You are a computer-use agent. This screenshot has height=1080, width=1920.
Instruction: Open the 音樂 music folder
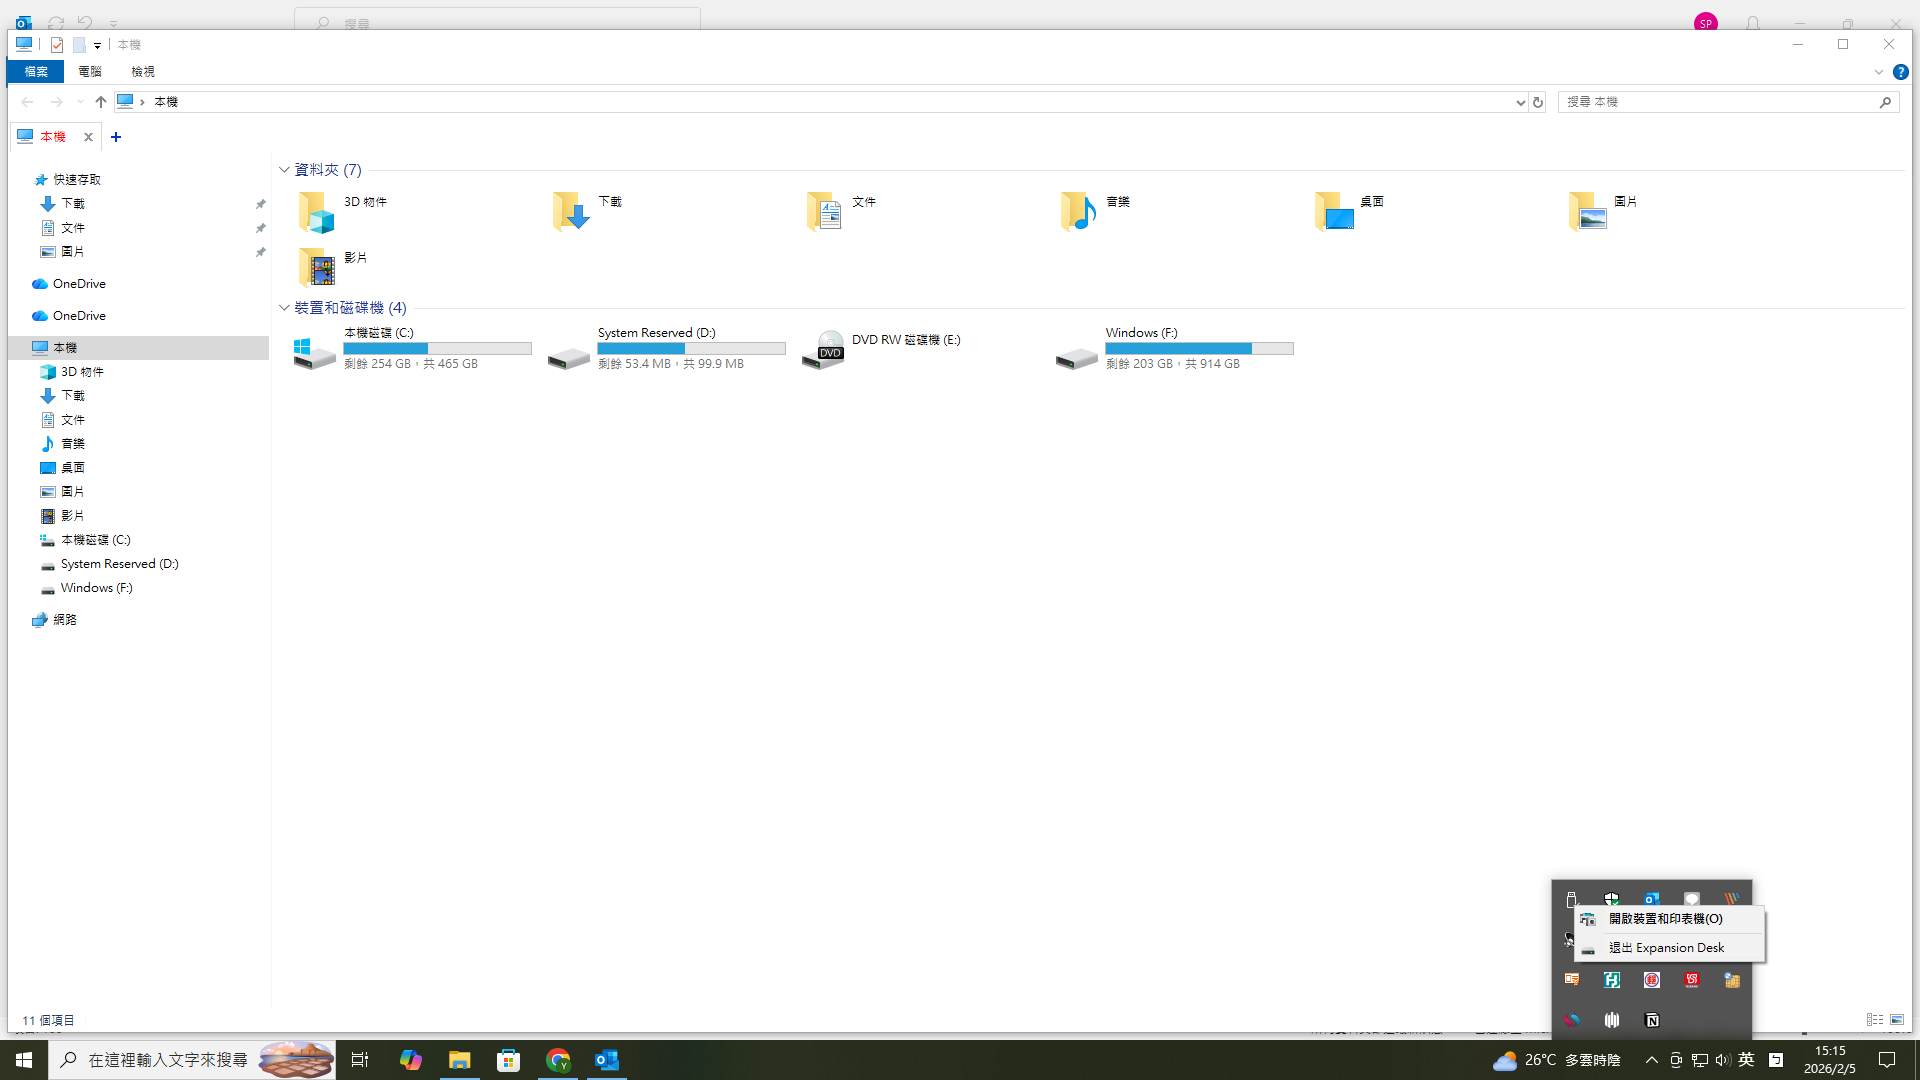(x=1079, y=211)
